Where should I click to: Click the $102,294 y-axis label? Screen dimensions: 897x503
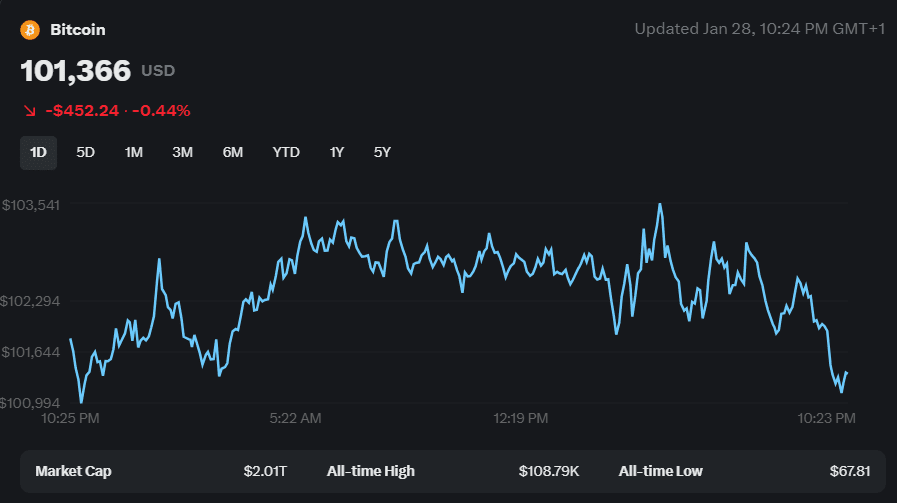(x=30, y=301)
